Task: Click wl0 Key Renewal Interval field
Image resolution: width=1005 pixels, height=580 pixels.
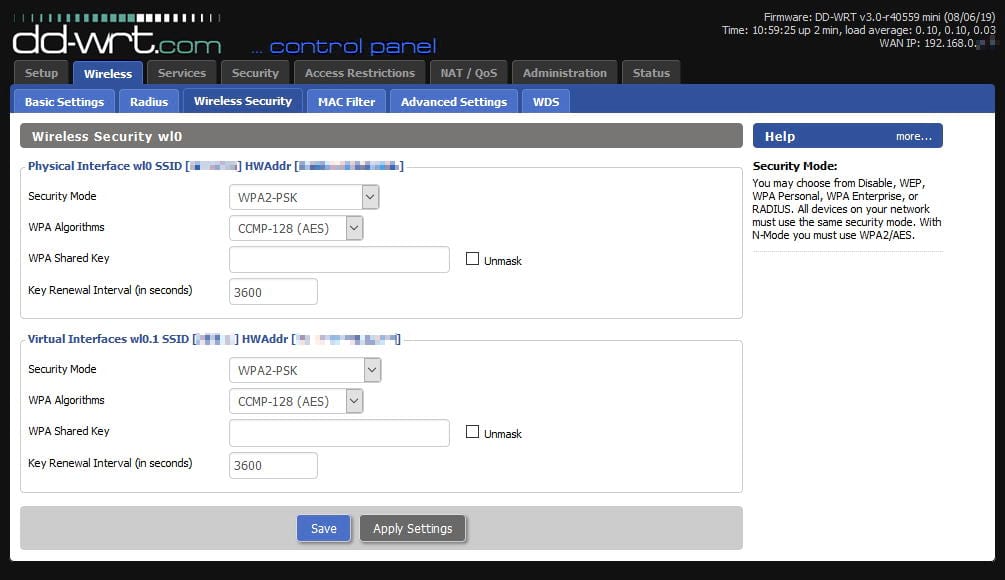Action: tap(273, 292)
